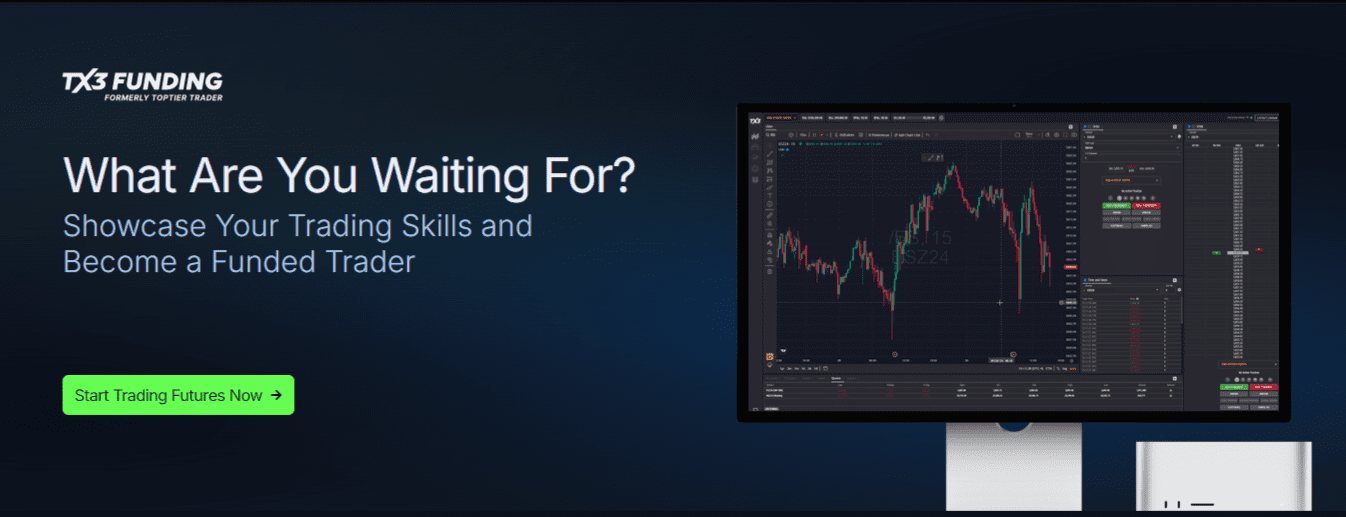Click the Indicators button in chart toolbar
Viewport: 1346px width, 517px height.
pos(846,134)
